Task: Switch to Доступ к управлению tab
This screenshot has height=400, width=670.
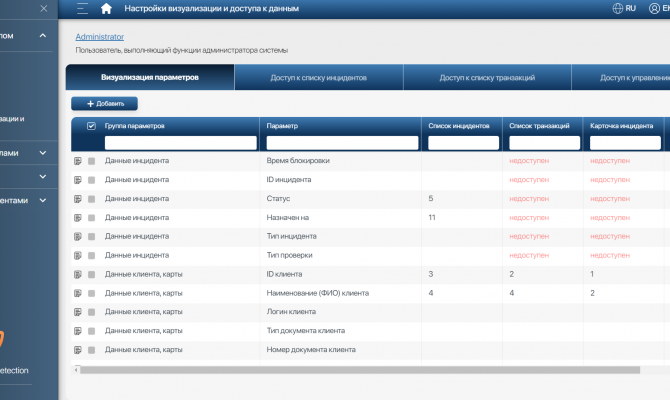Action: [621, 77]
